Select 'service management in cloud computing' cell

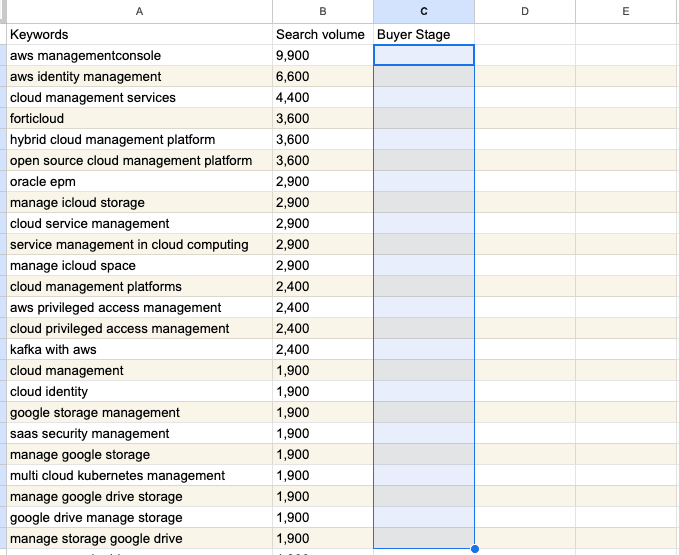click(x=139, y=245)
